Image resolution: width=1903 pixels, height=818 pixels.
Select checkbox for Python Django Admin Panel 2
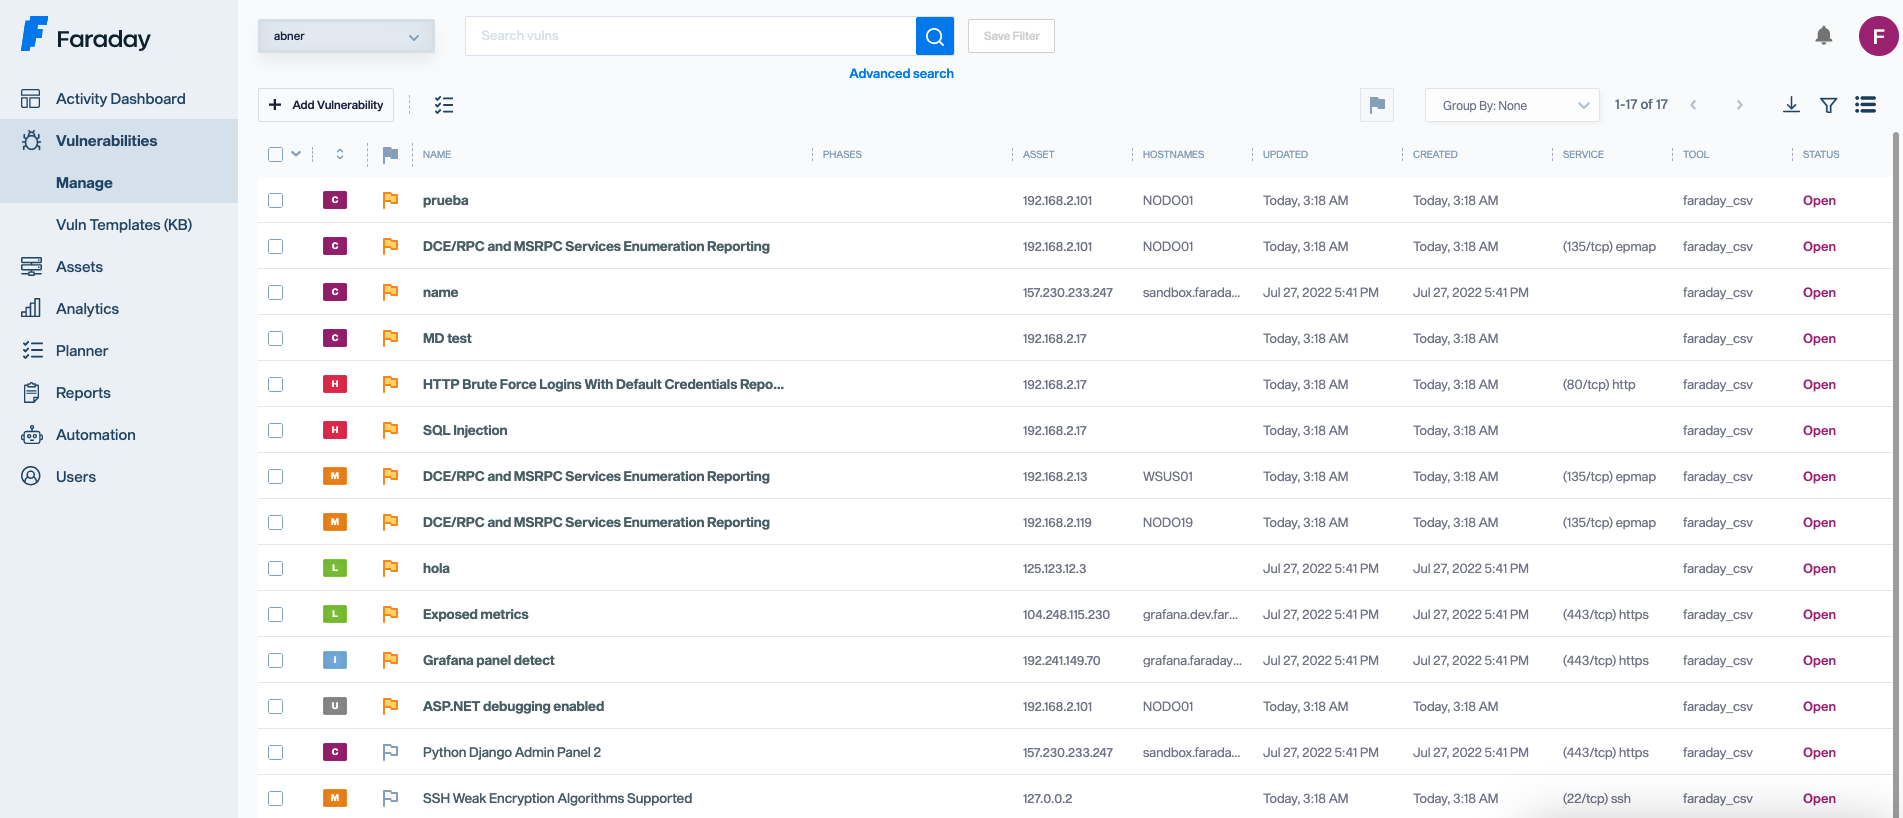(x=275, y=752)
